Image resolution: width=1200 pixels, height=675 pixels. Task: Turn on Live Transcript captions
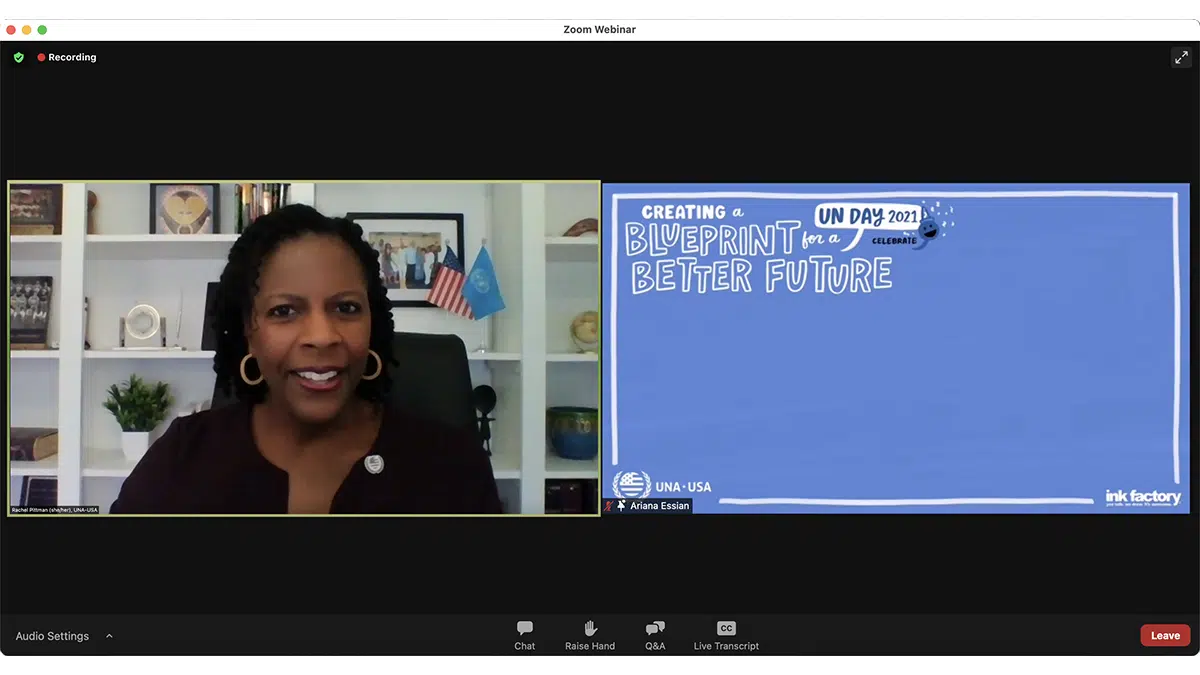(726, 635)
